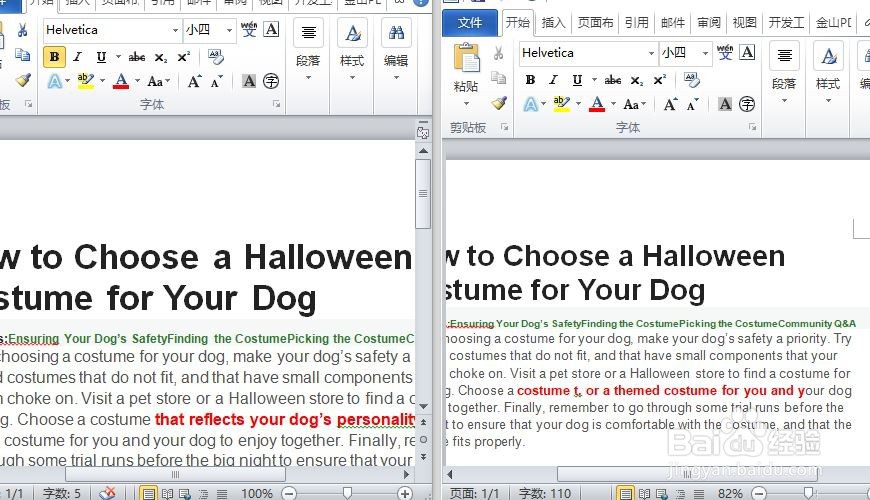Click zoom out minus button in left window
Image resolution: width=870 pixels, height=500 pixels.
tap(289, 493)
